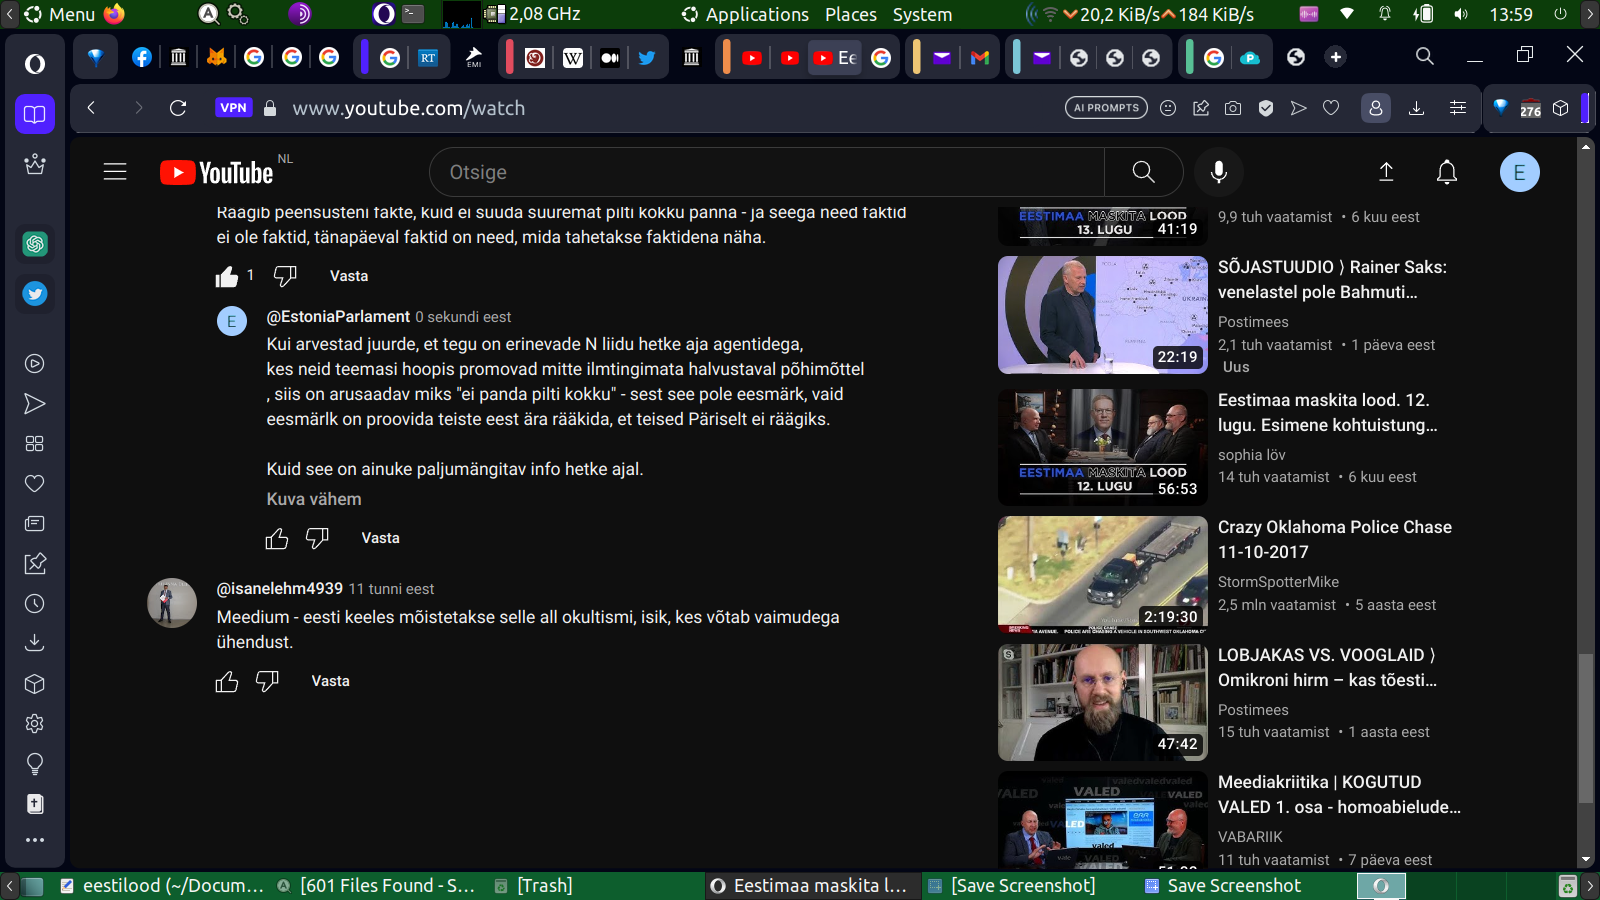Open History clock icon in Opera sidebar
The height and width of the screenshot is (900, 1600).
click(35, 604)
